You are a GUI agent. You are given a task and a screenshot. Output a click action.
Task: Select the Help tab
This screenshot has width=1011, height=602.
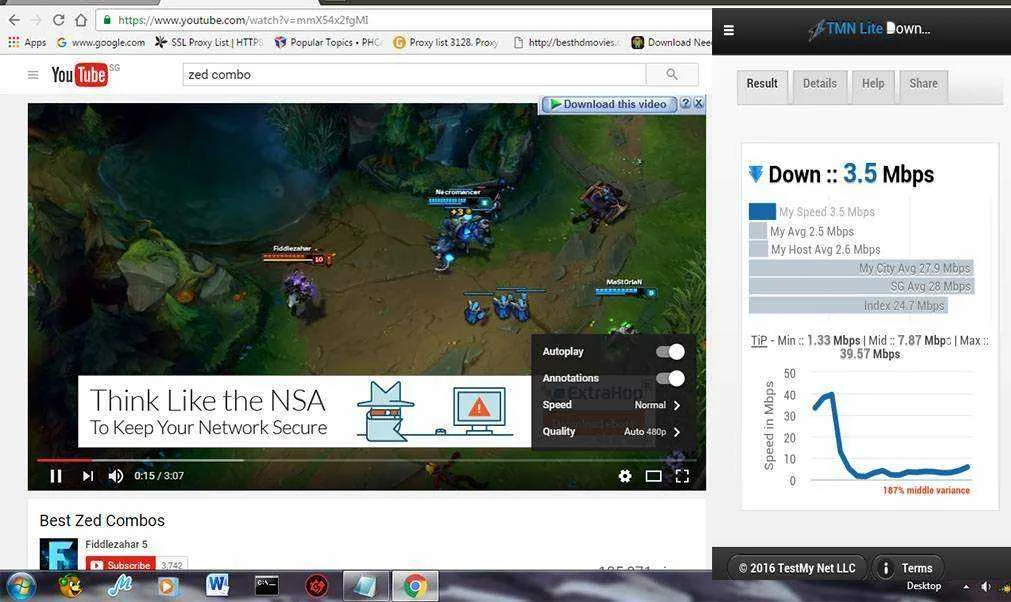(x=873, y=84)
